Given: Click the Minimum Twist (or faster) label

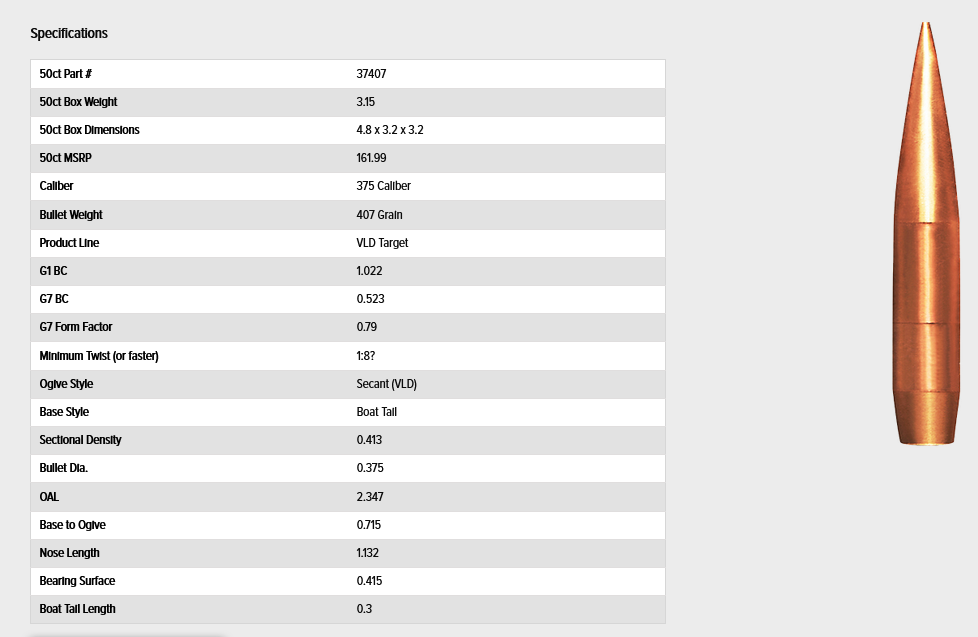Looking at the screenshot, I should (99, 356).
